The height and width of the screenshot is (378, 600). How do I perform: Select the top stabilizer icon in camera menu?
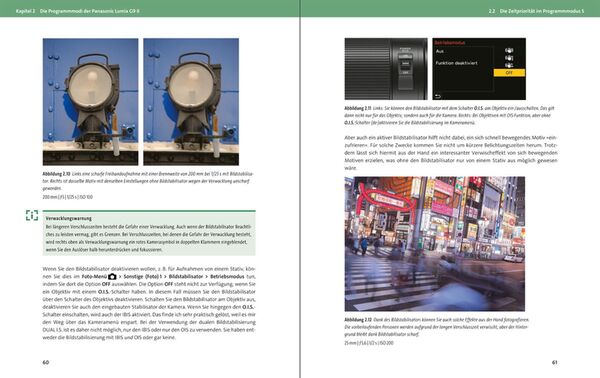[x=509, y=51]
